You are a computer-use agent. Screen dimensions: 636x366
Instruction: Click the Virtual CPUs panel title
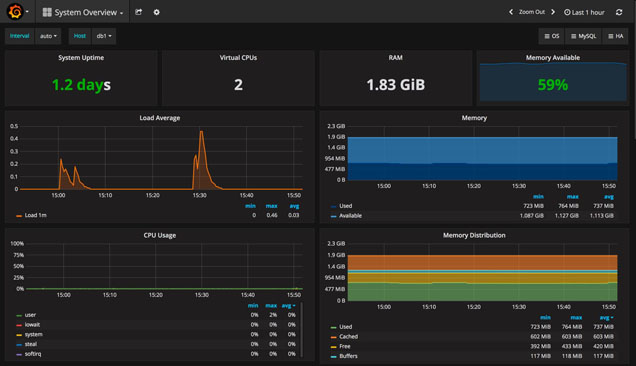(x=238, y=58)
